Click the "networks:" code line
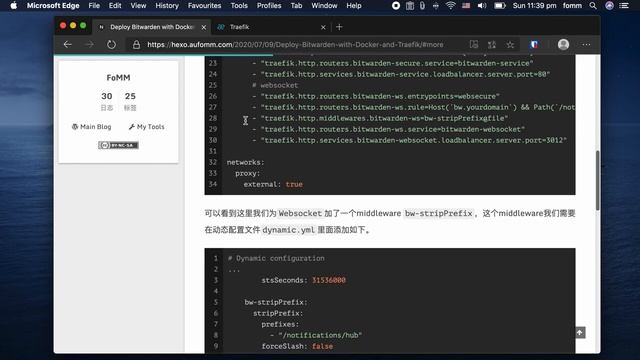 coord(245,162)
